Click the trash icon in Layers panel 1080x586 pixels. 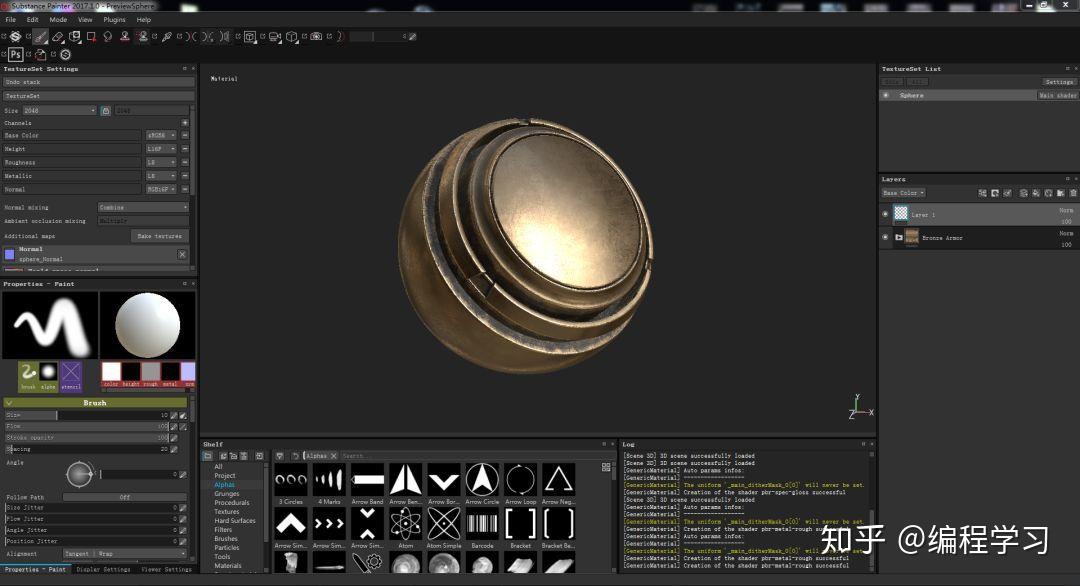pos(1073,193)
